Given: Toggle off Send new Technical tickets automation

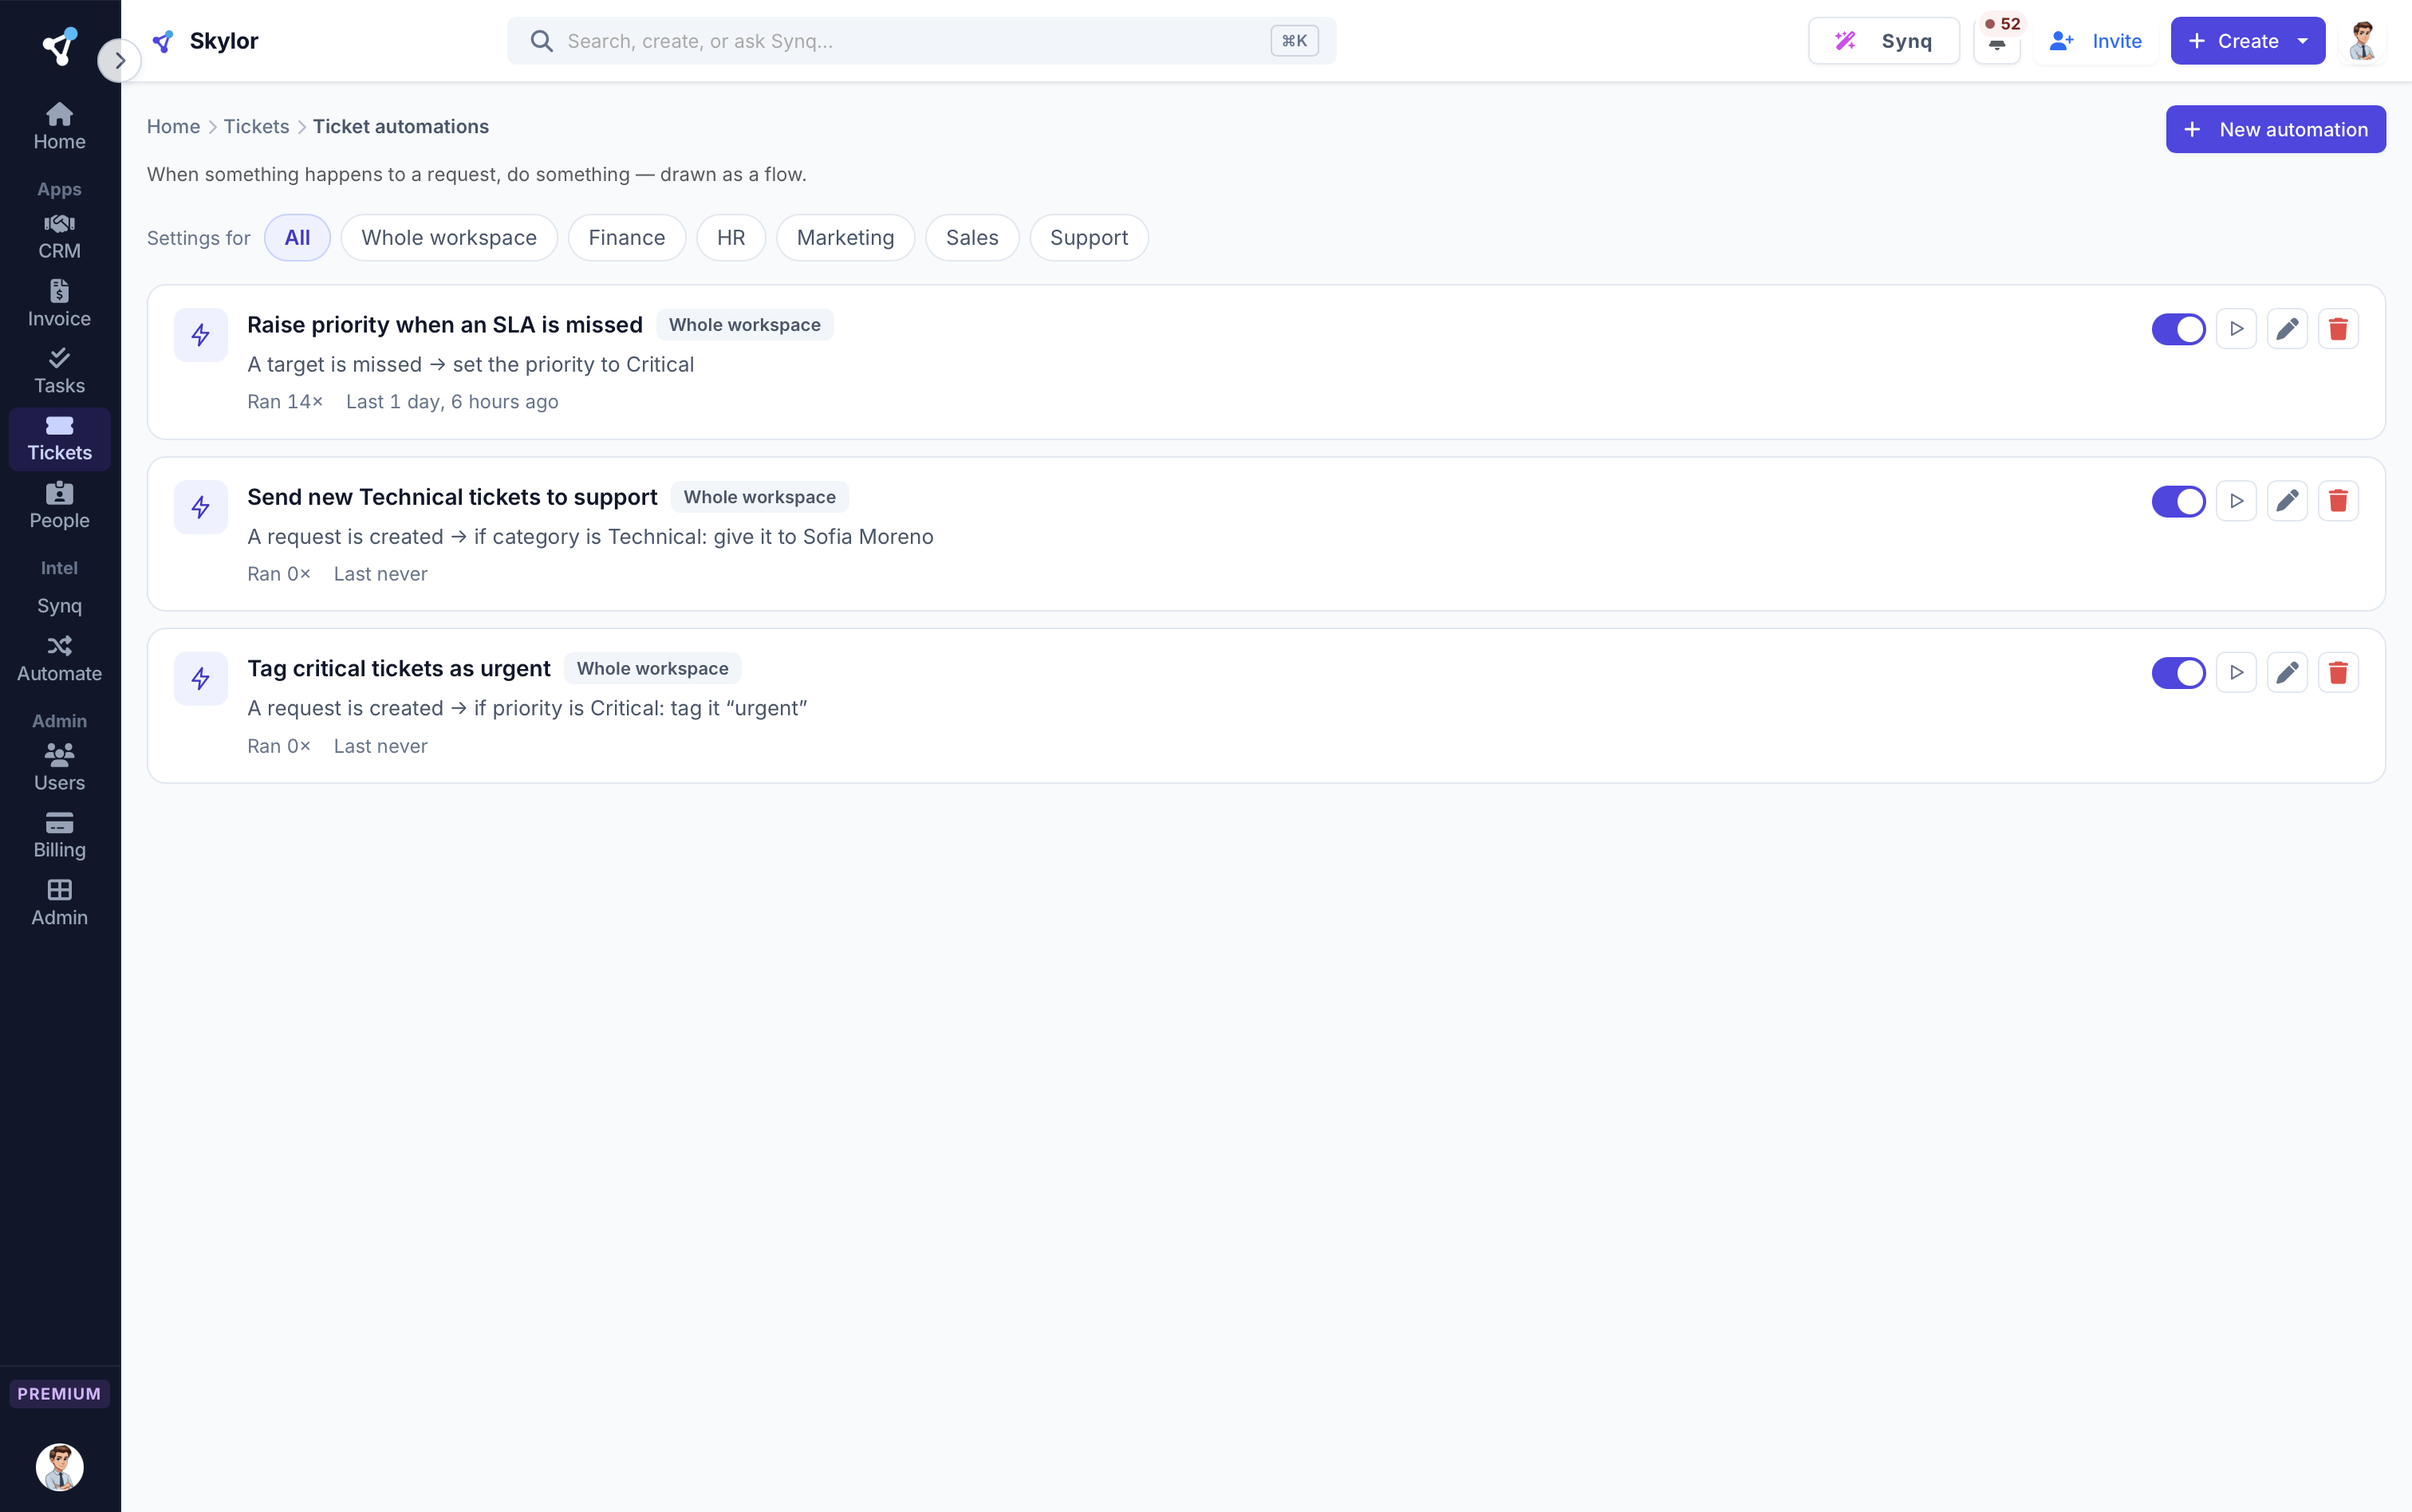Looking at the screenshot, I should click(x=2178, y=501).
